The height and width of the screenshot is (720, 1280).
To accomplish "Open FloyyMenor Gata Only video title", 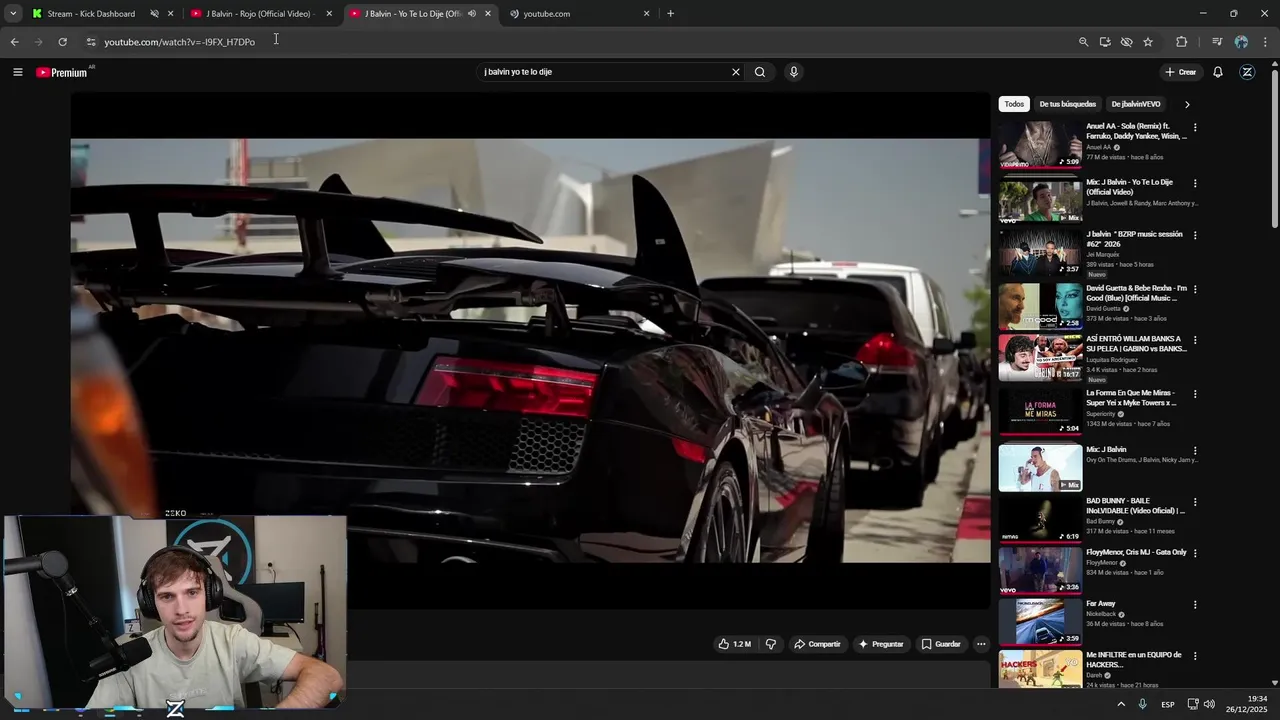I will coord(1136,552).
